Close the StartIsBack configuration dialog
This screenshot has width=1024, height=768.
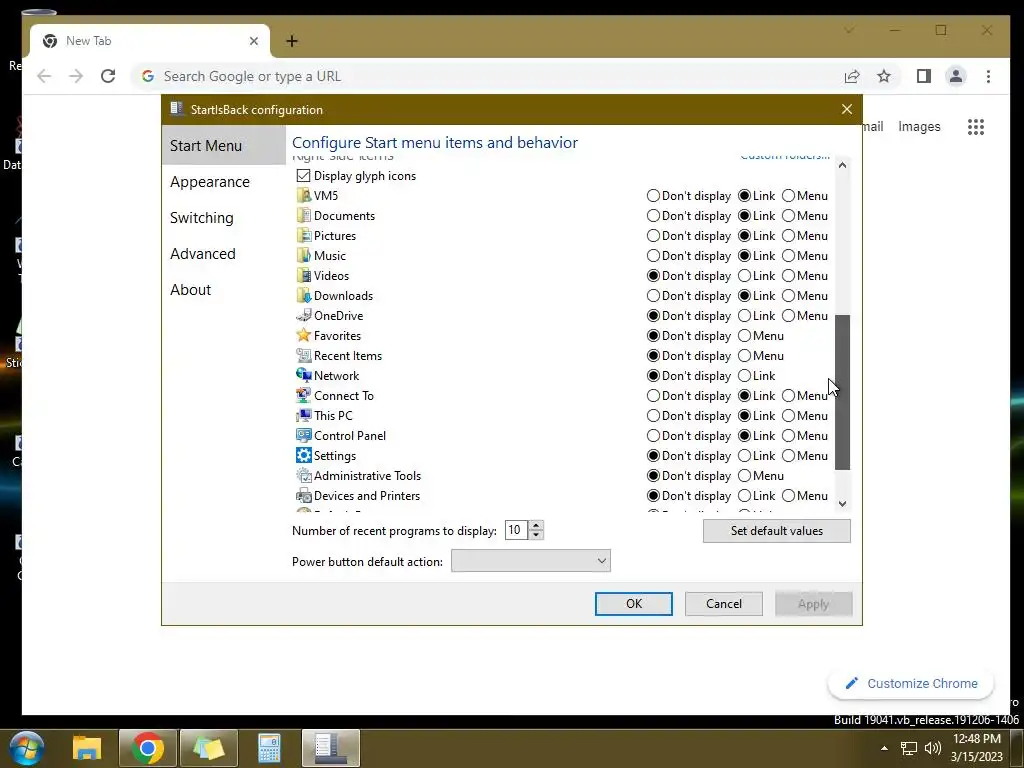click(846, 110)
